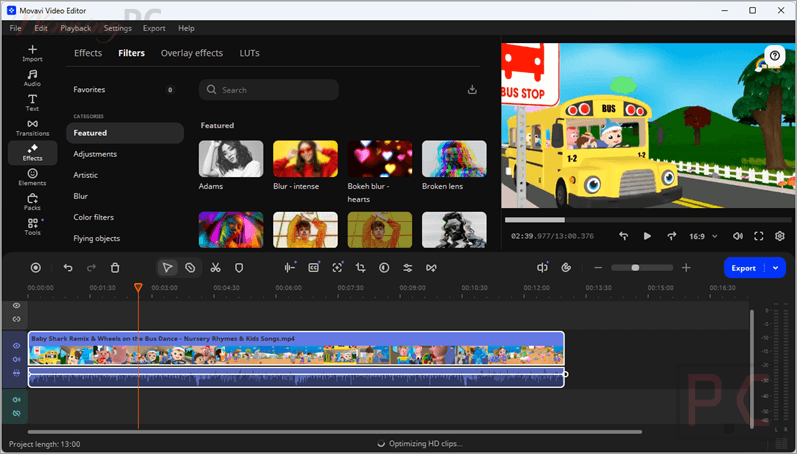This screenshot has width=797, height=454.
Task: Download more filters with the download icon
Action: click(x=472, y=89)
